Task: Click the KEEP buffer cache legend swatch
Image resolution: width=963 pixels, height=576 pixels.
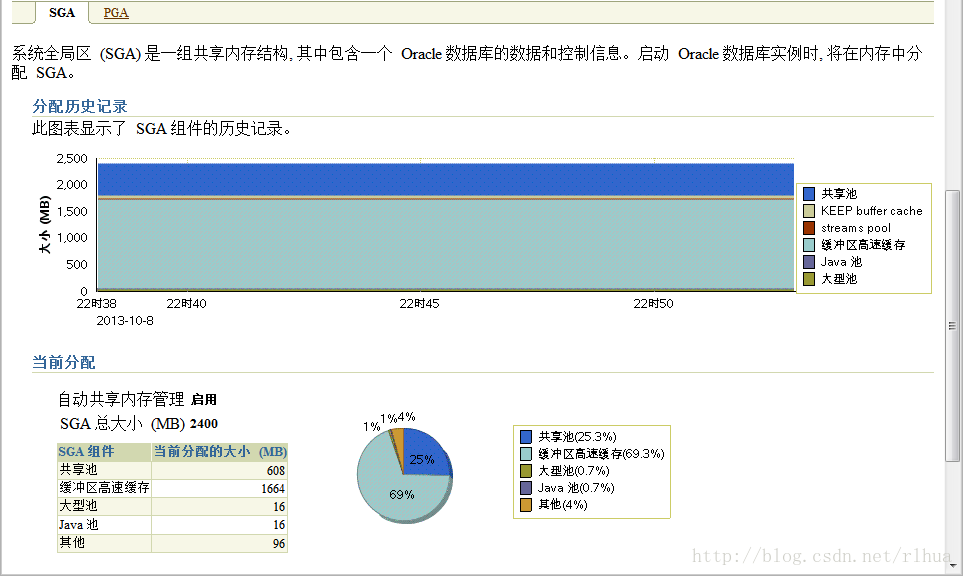Action: pos(809,211)
